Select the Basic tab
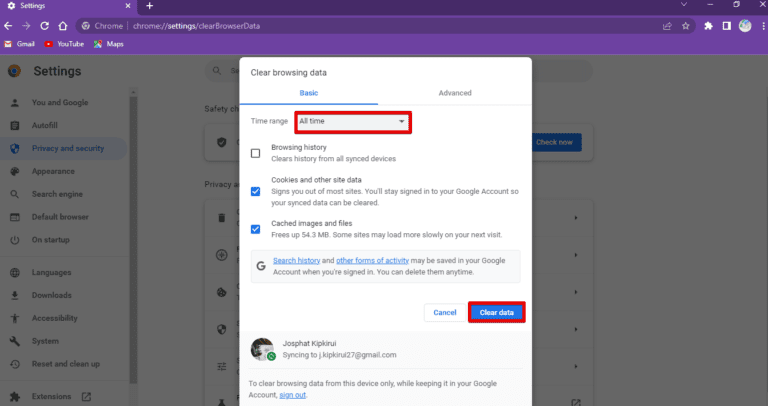 (309, 93)
